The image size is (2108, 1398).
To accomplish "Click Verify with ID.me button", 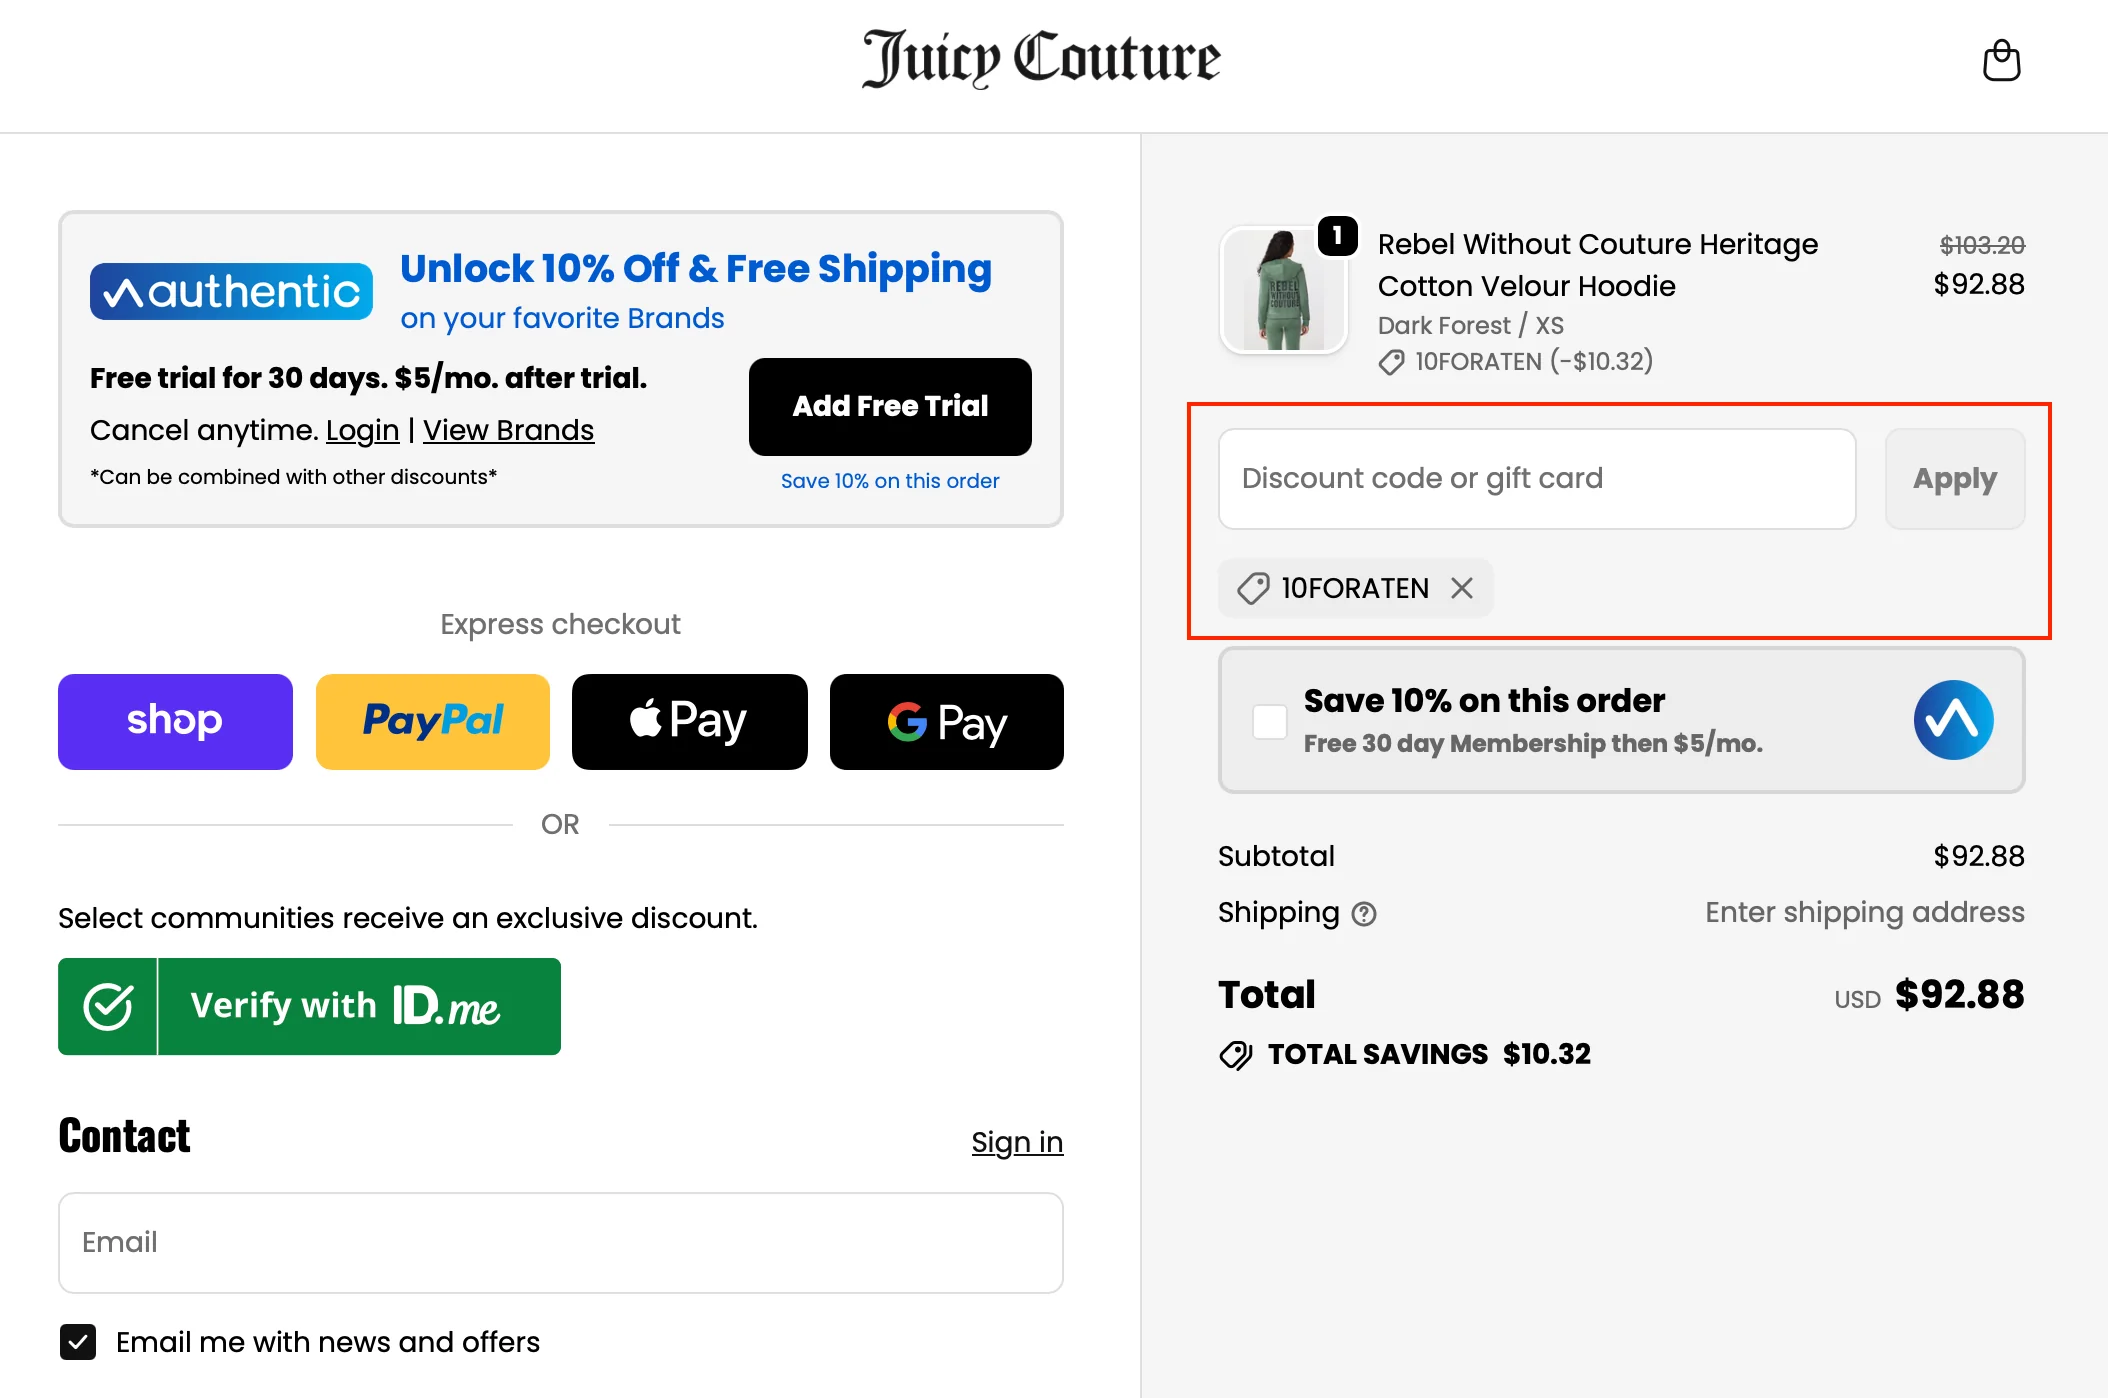I will 309,1006.
